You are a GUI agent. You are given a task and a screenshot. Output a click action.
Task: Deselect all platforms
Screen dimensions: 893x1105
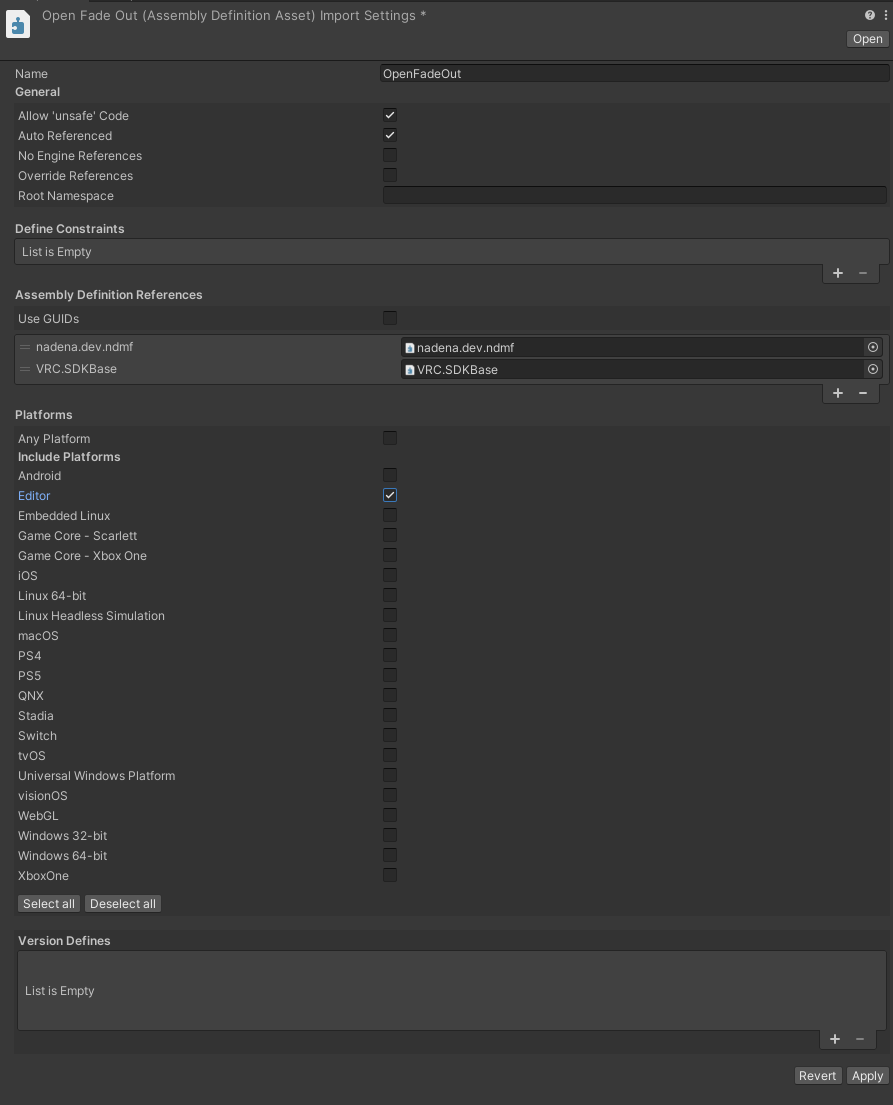tap(123, 903)
